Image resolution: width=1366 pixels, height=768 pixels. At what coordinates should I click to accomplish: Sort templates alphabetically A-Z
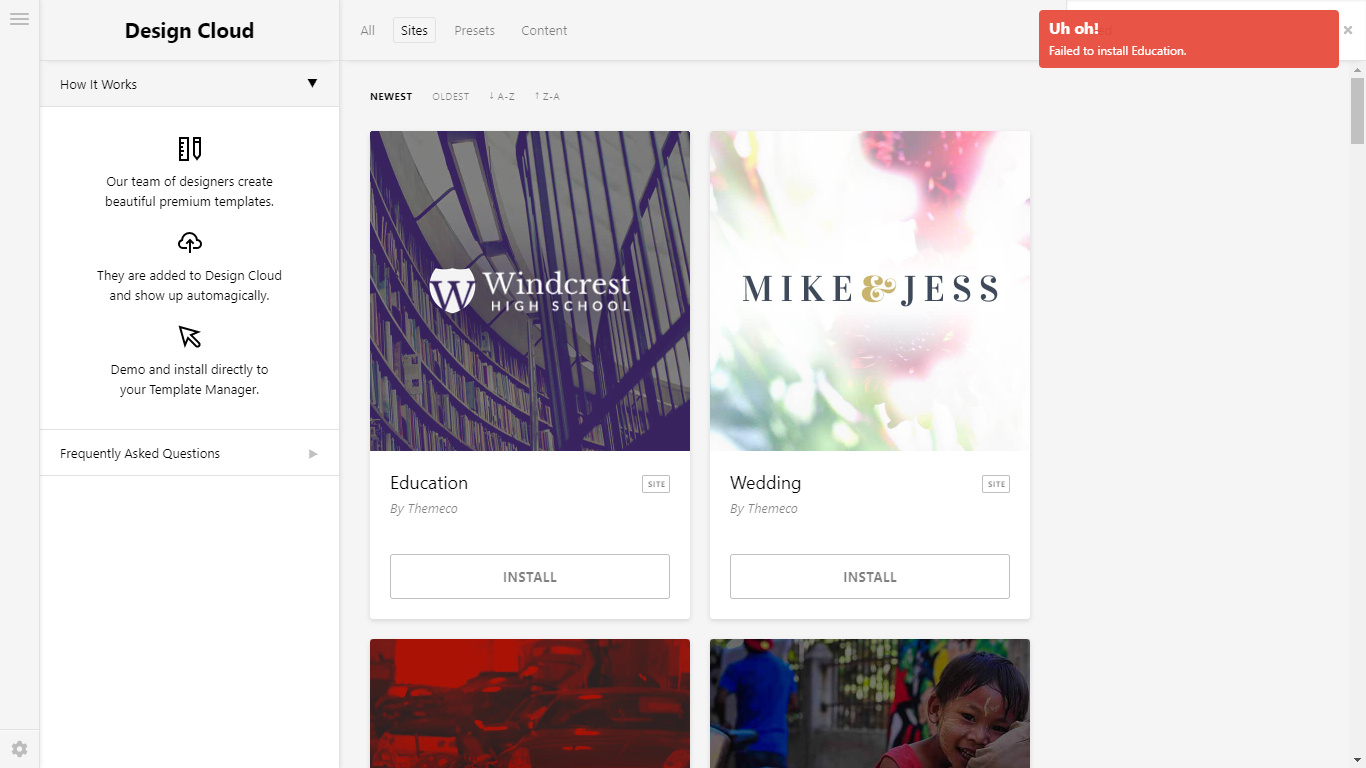(x=502, y=97)
